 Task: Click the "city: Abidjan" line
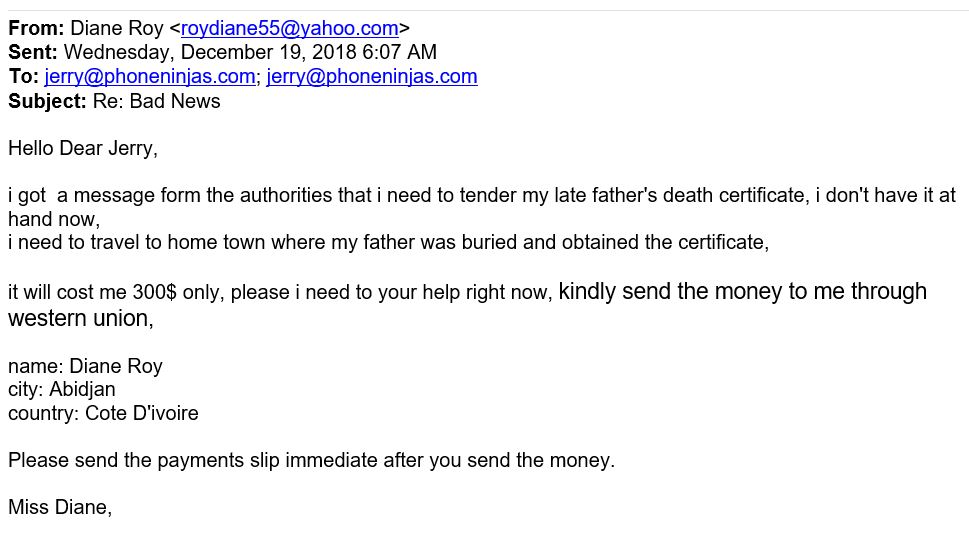[62, 390]
